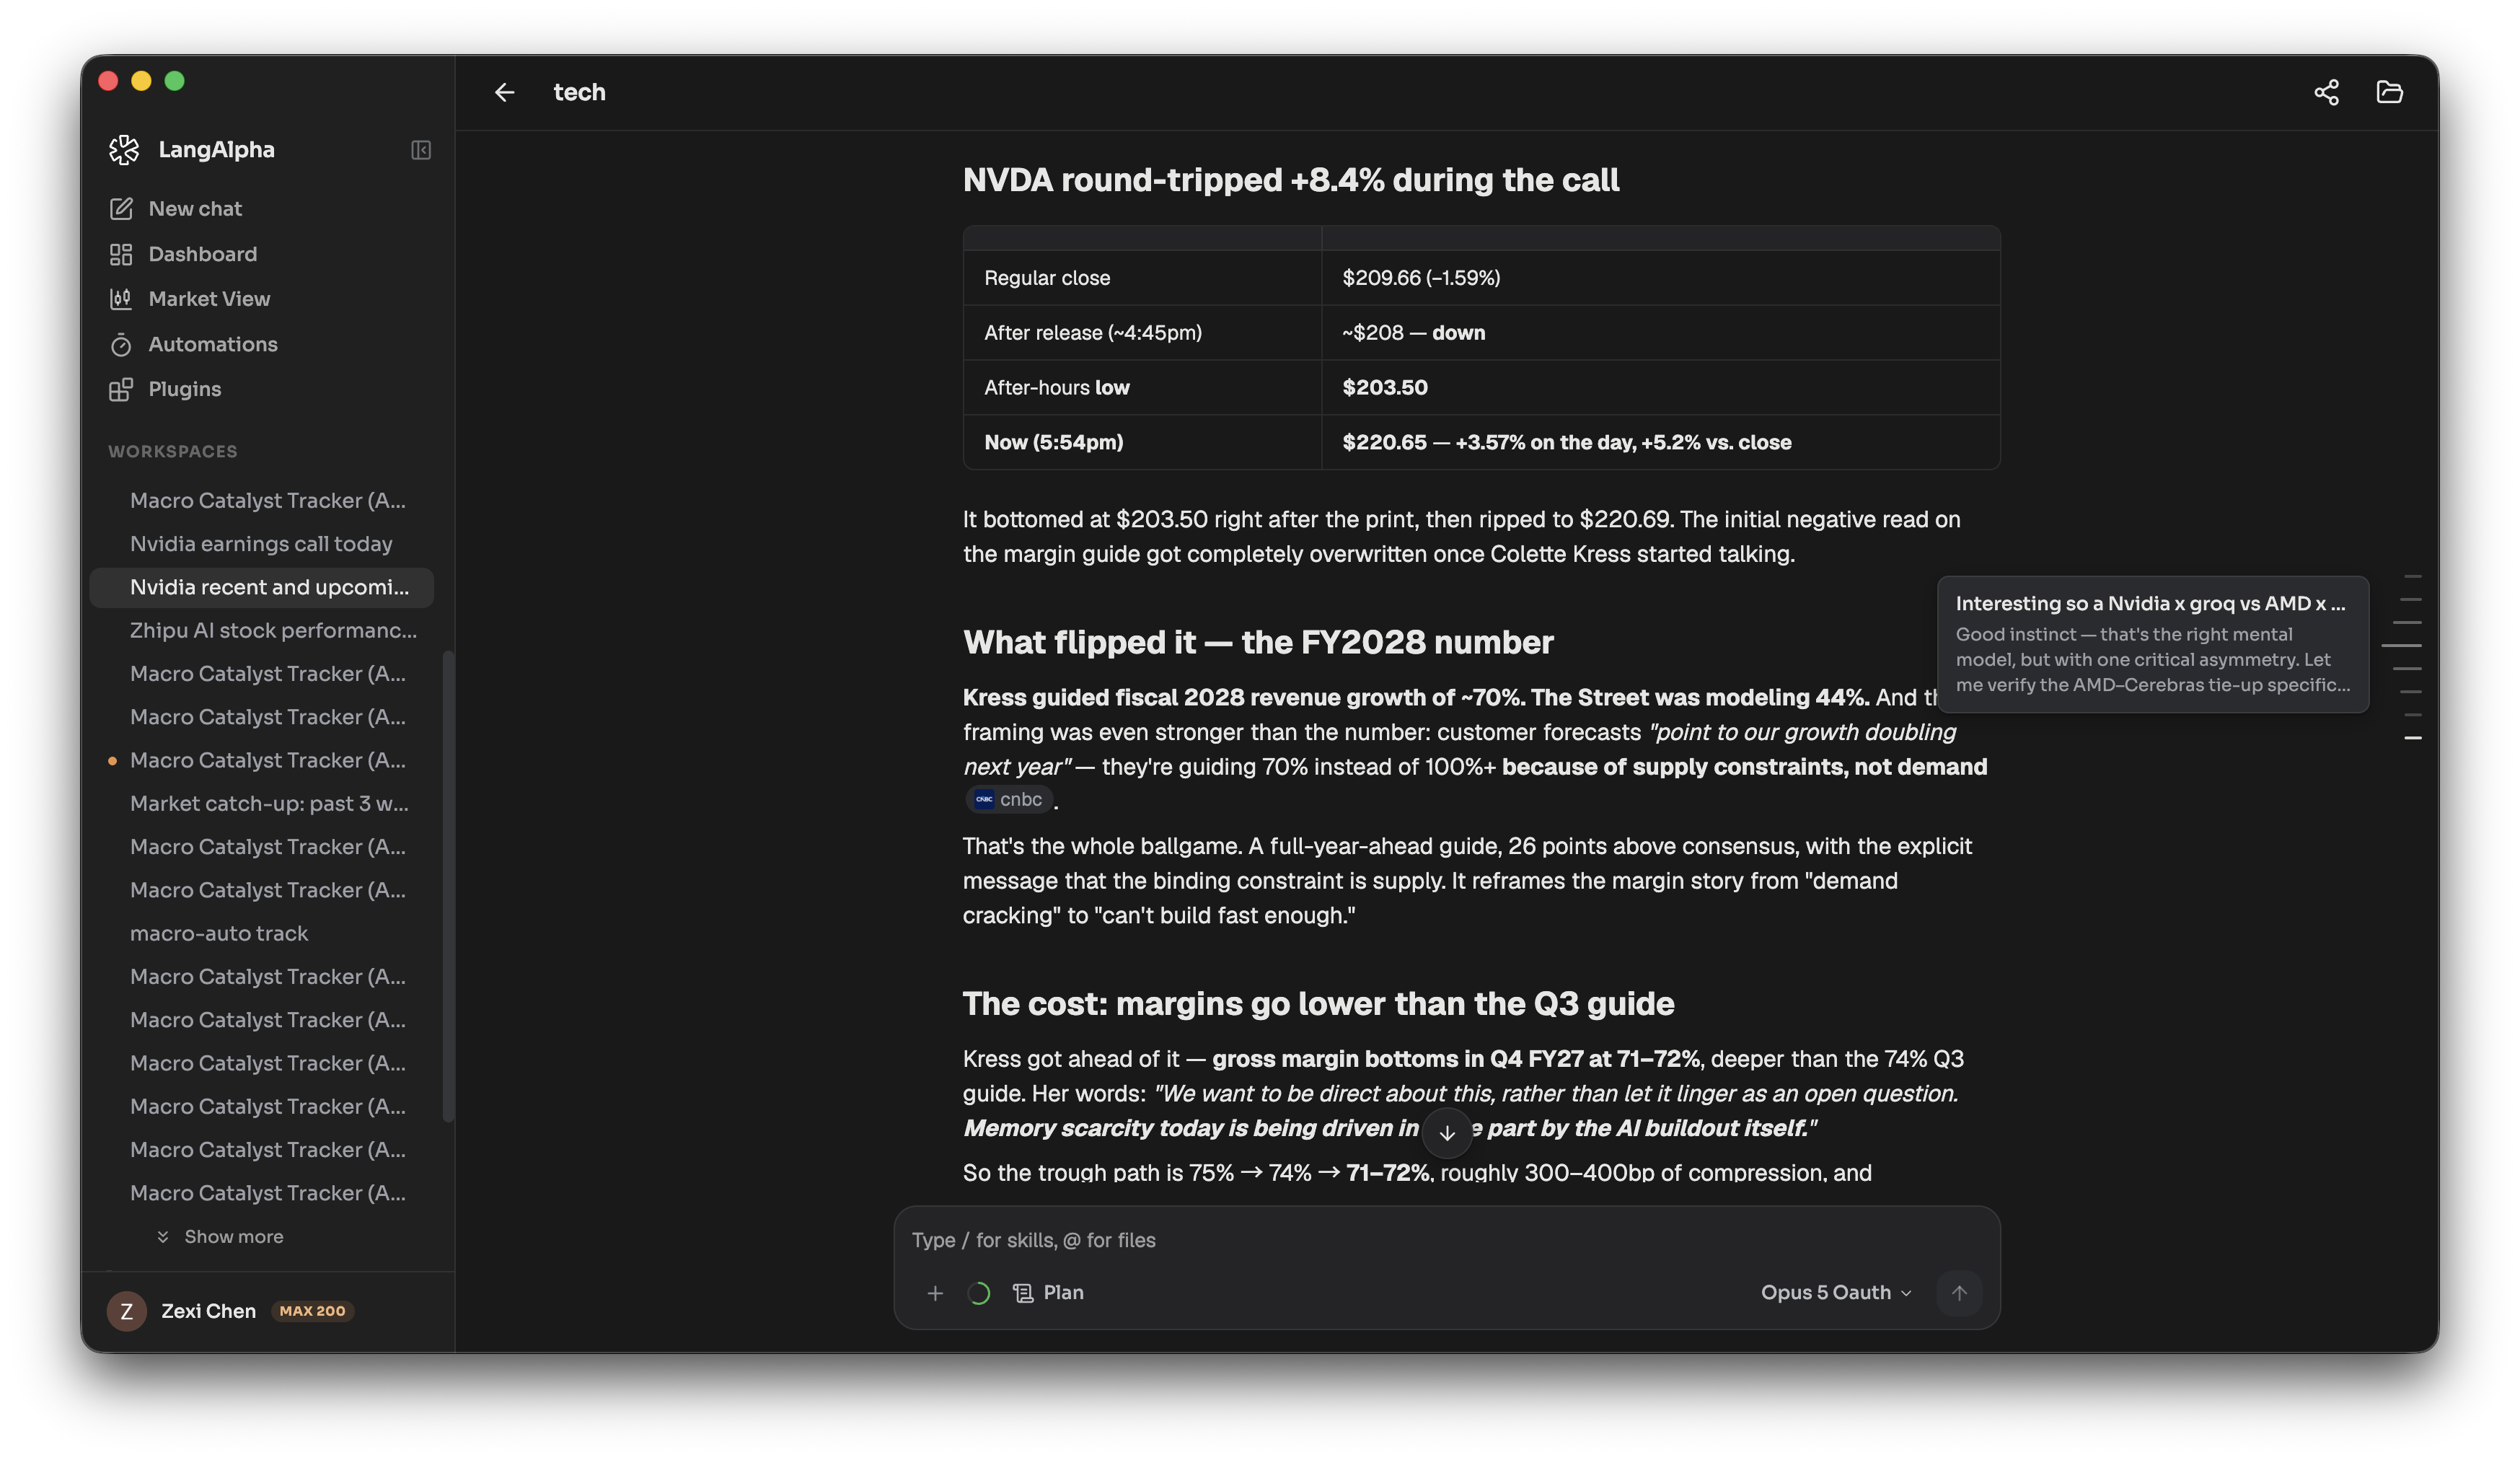Expand Show more workspaces
The image size is (2520, 1460).
click(221, 1237)
